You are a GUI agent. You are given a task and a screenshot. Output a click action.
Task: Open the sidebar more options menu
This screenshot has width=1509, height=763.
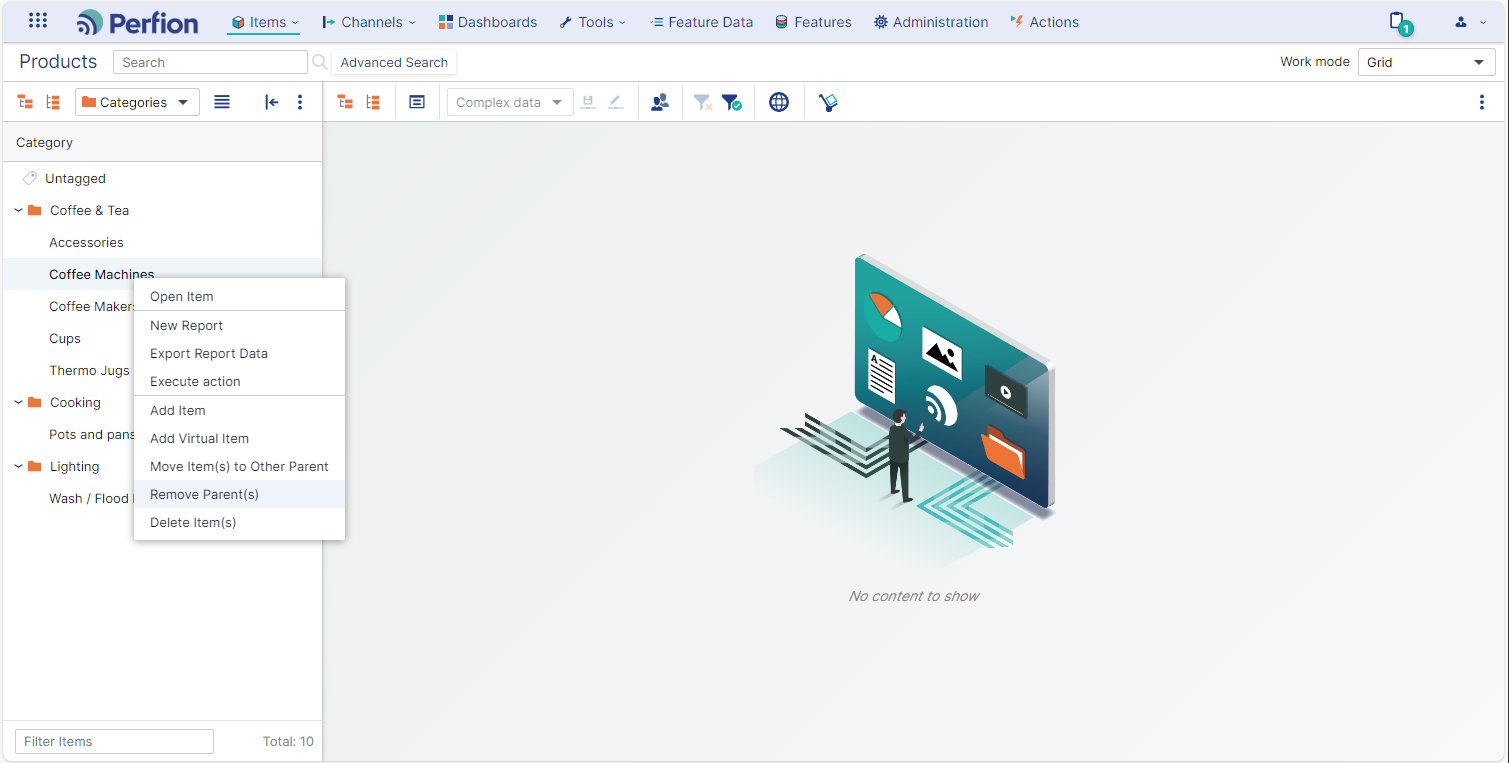pyautogui.click(x=300, y=102)
